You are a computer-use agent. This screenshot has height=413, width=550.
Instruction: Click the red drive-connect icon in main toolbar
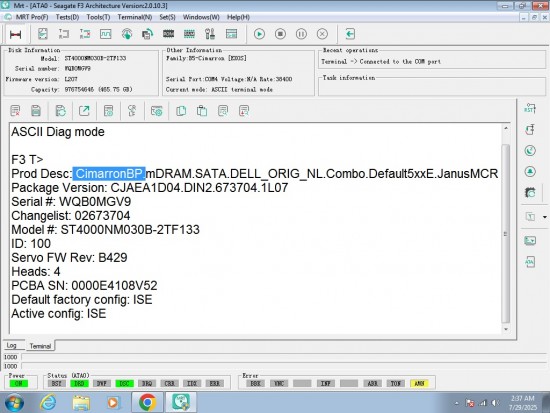(16, 34)
